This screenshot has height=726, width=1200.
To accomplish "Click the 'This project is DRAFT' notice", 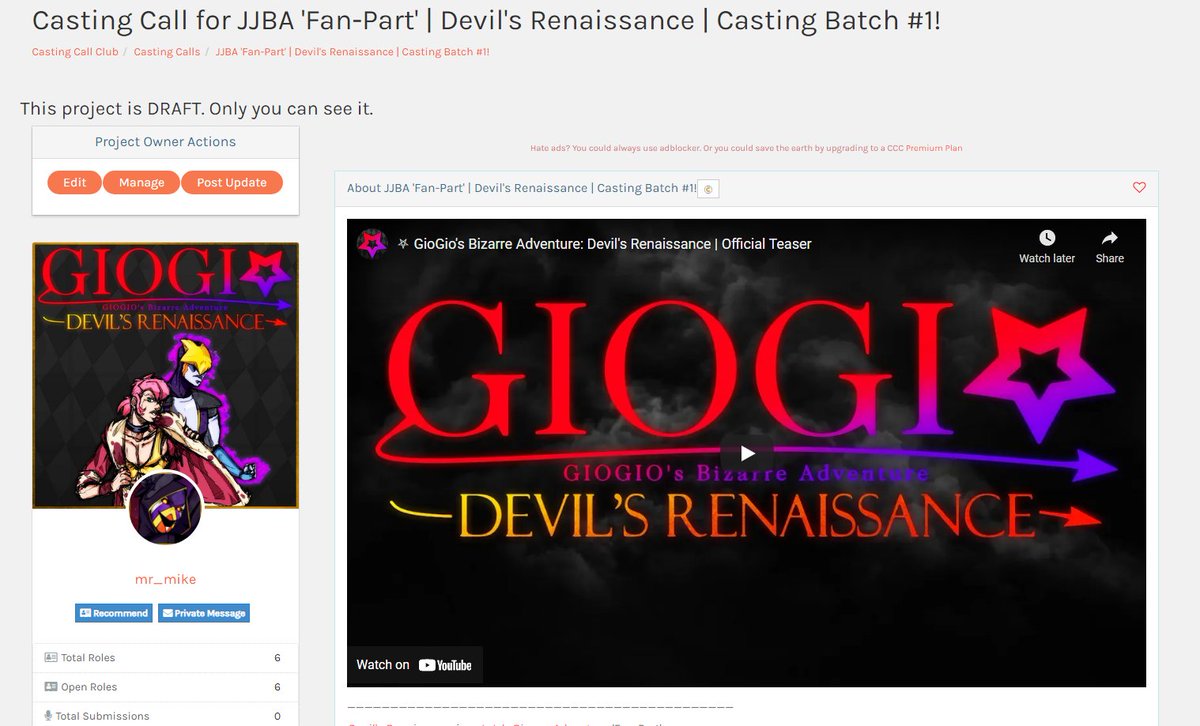I will click(x=197, y=108).
